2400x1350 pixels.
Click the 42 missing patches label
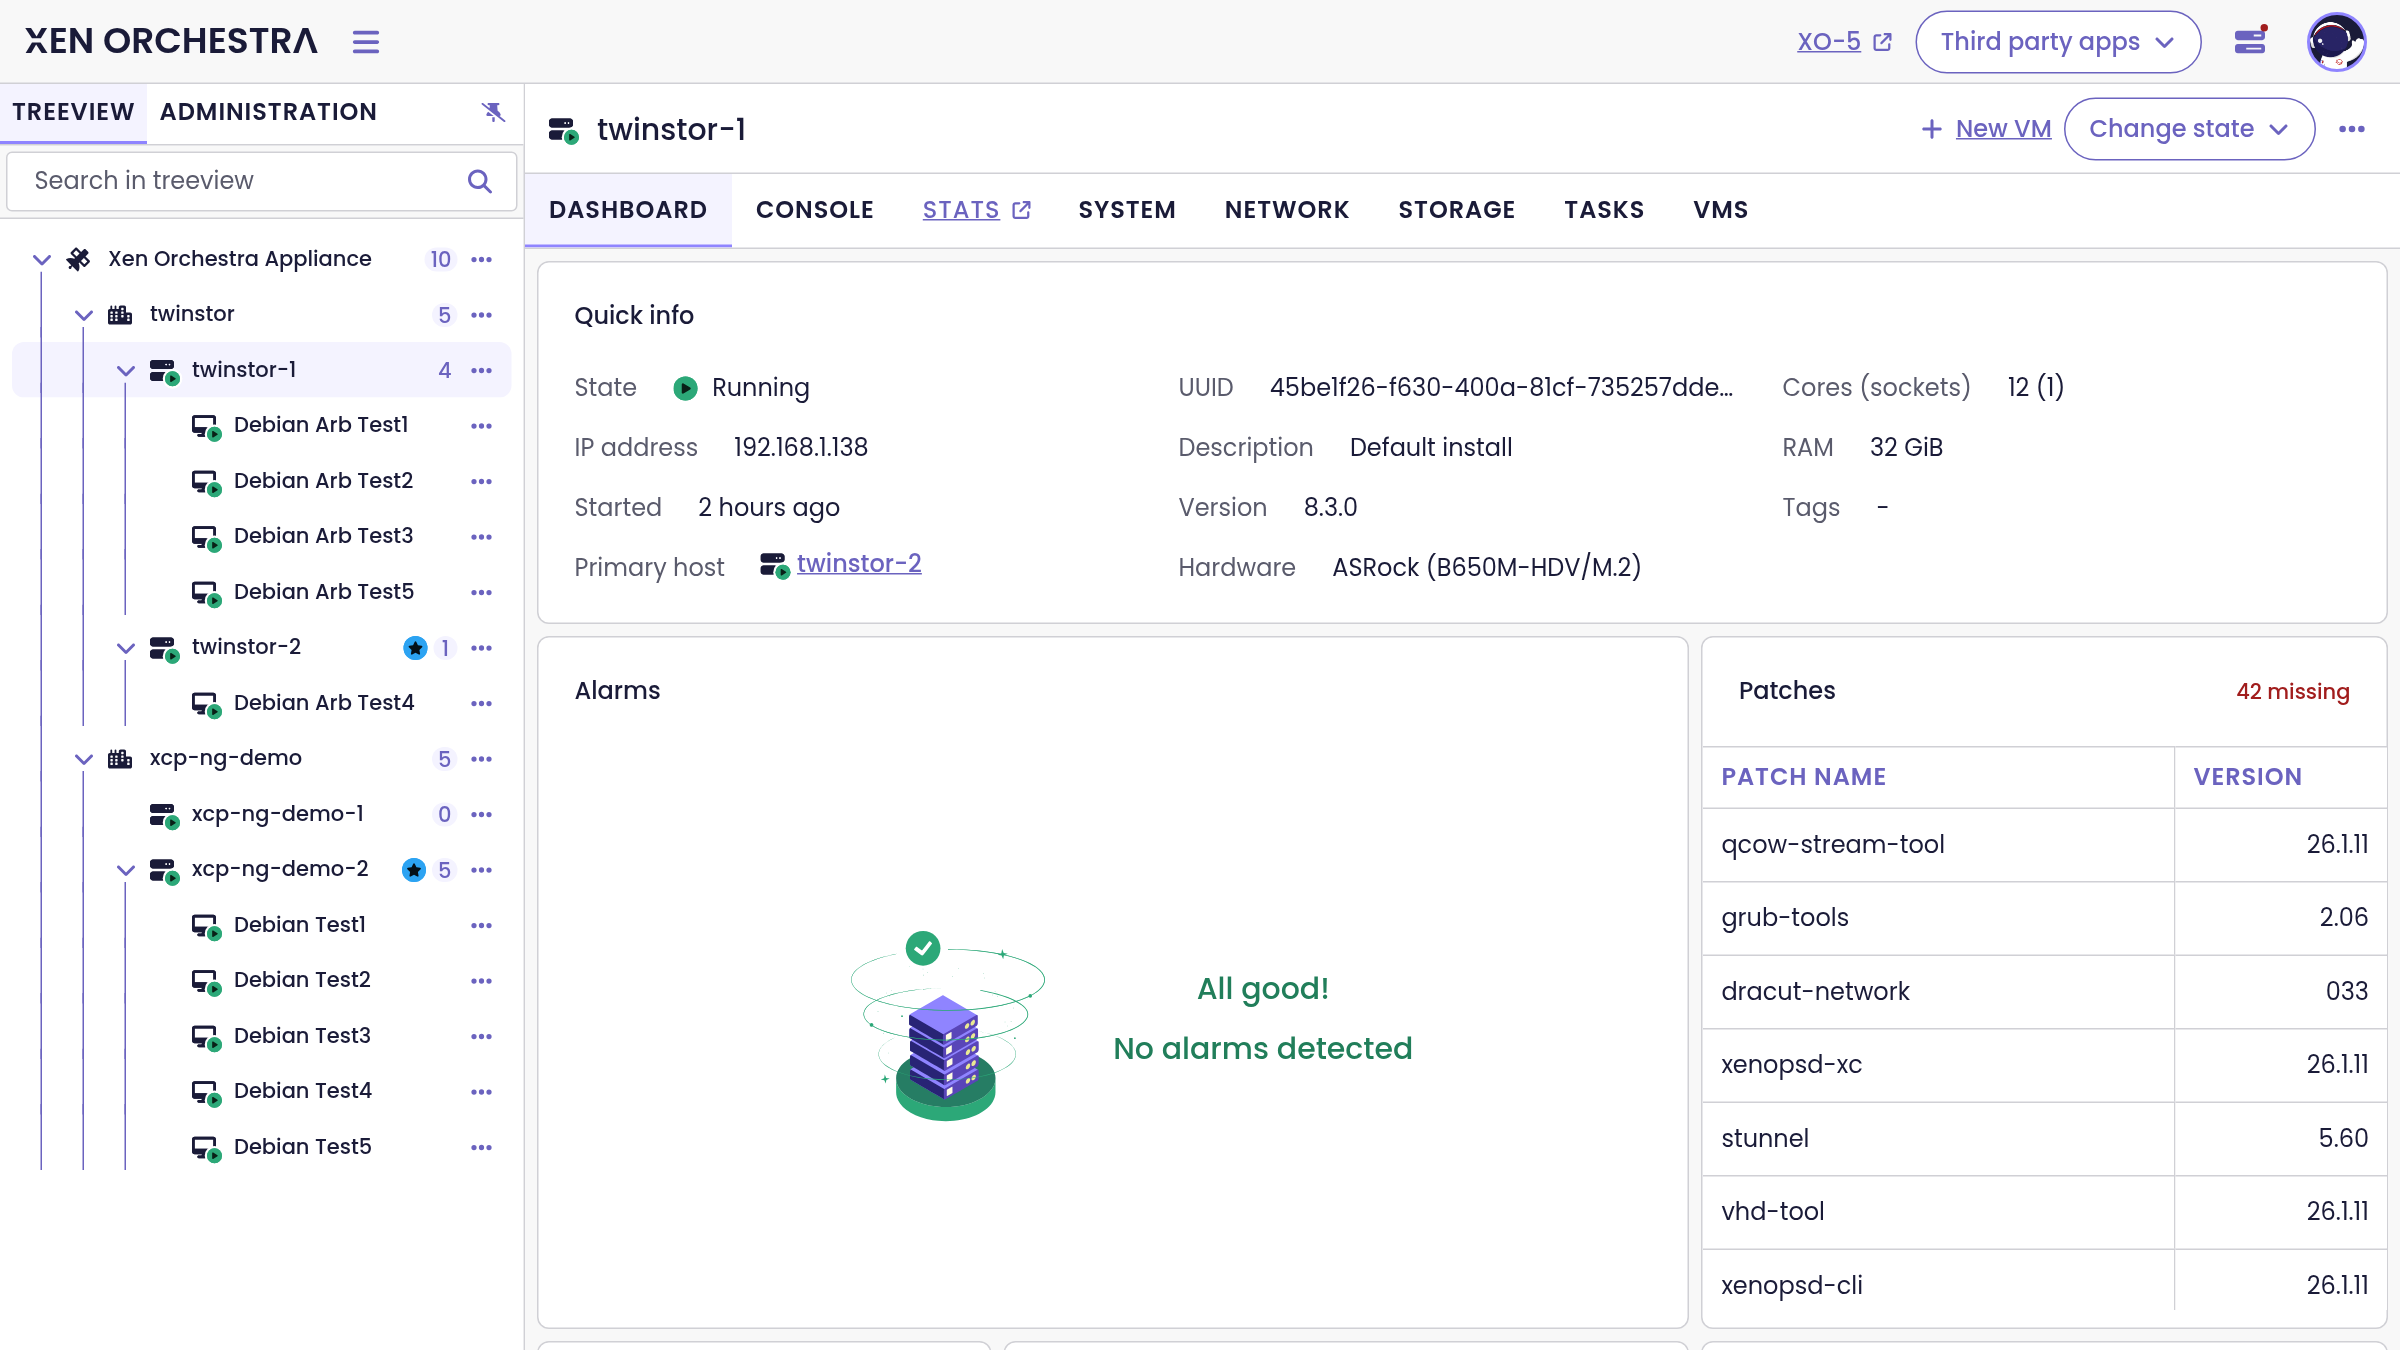2293,692
